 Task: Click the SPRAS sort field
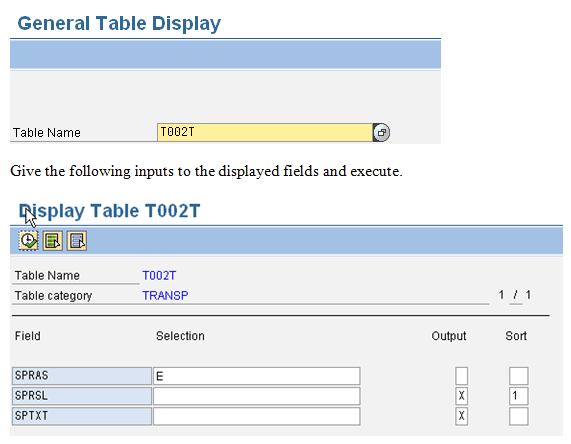519,376
